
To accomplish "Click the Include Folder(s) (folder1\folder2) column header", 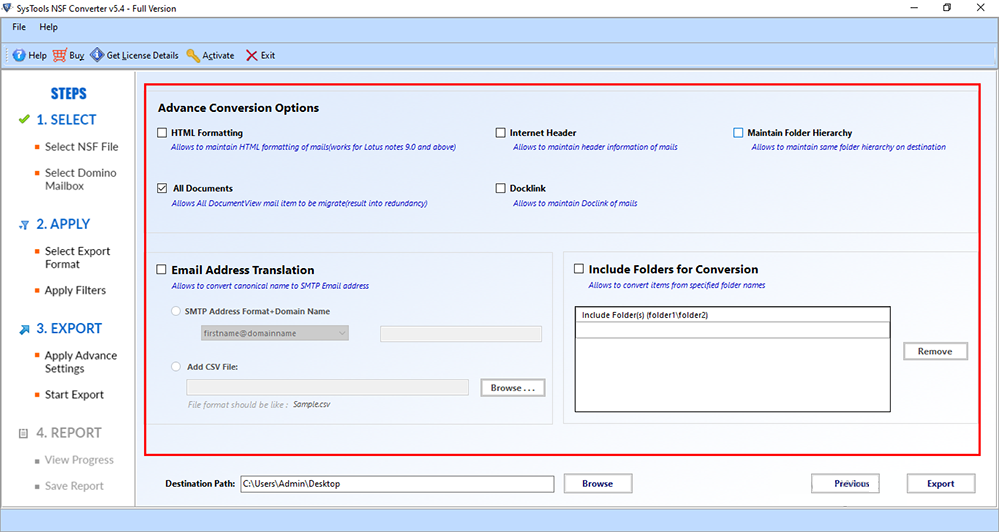I will point(733,315).
